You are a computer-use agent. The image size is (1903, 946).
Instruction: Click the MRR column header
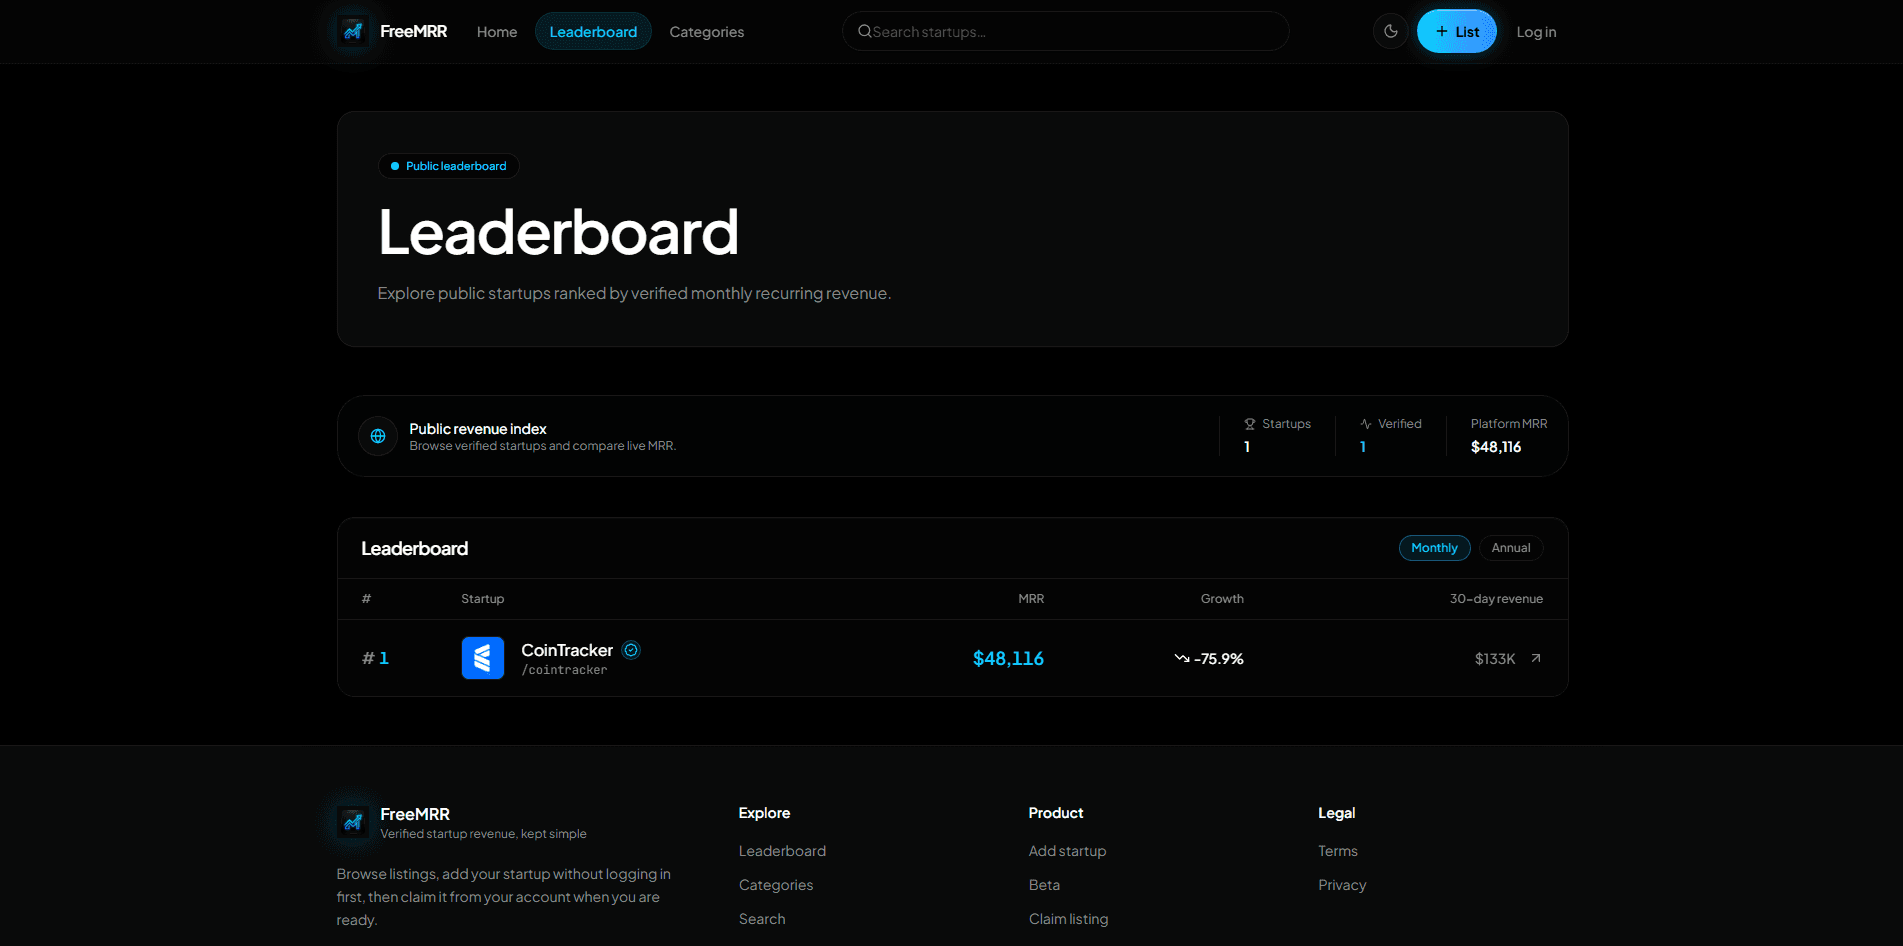[1031, 599]
